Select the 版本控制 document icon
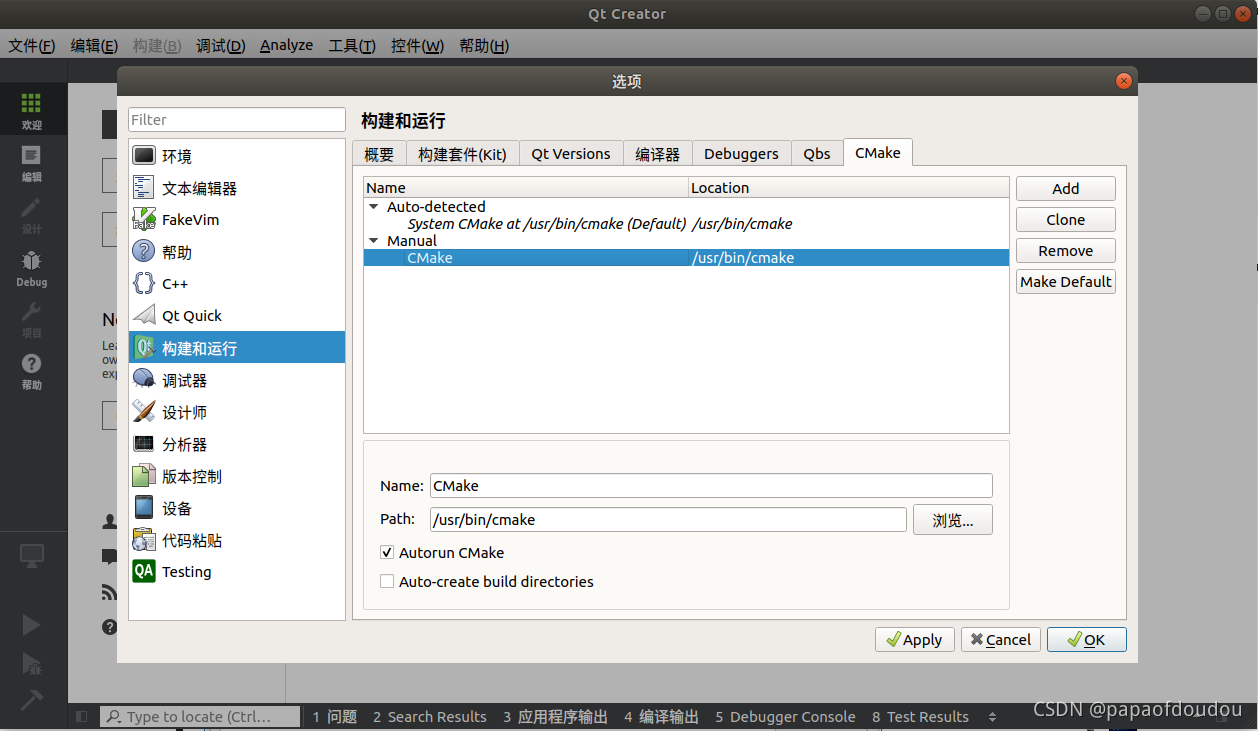Screen dimensions: 1258x731 145,476
